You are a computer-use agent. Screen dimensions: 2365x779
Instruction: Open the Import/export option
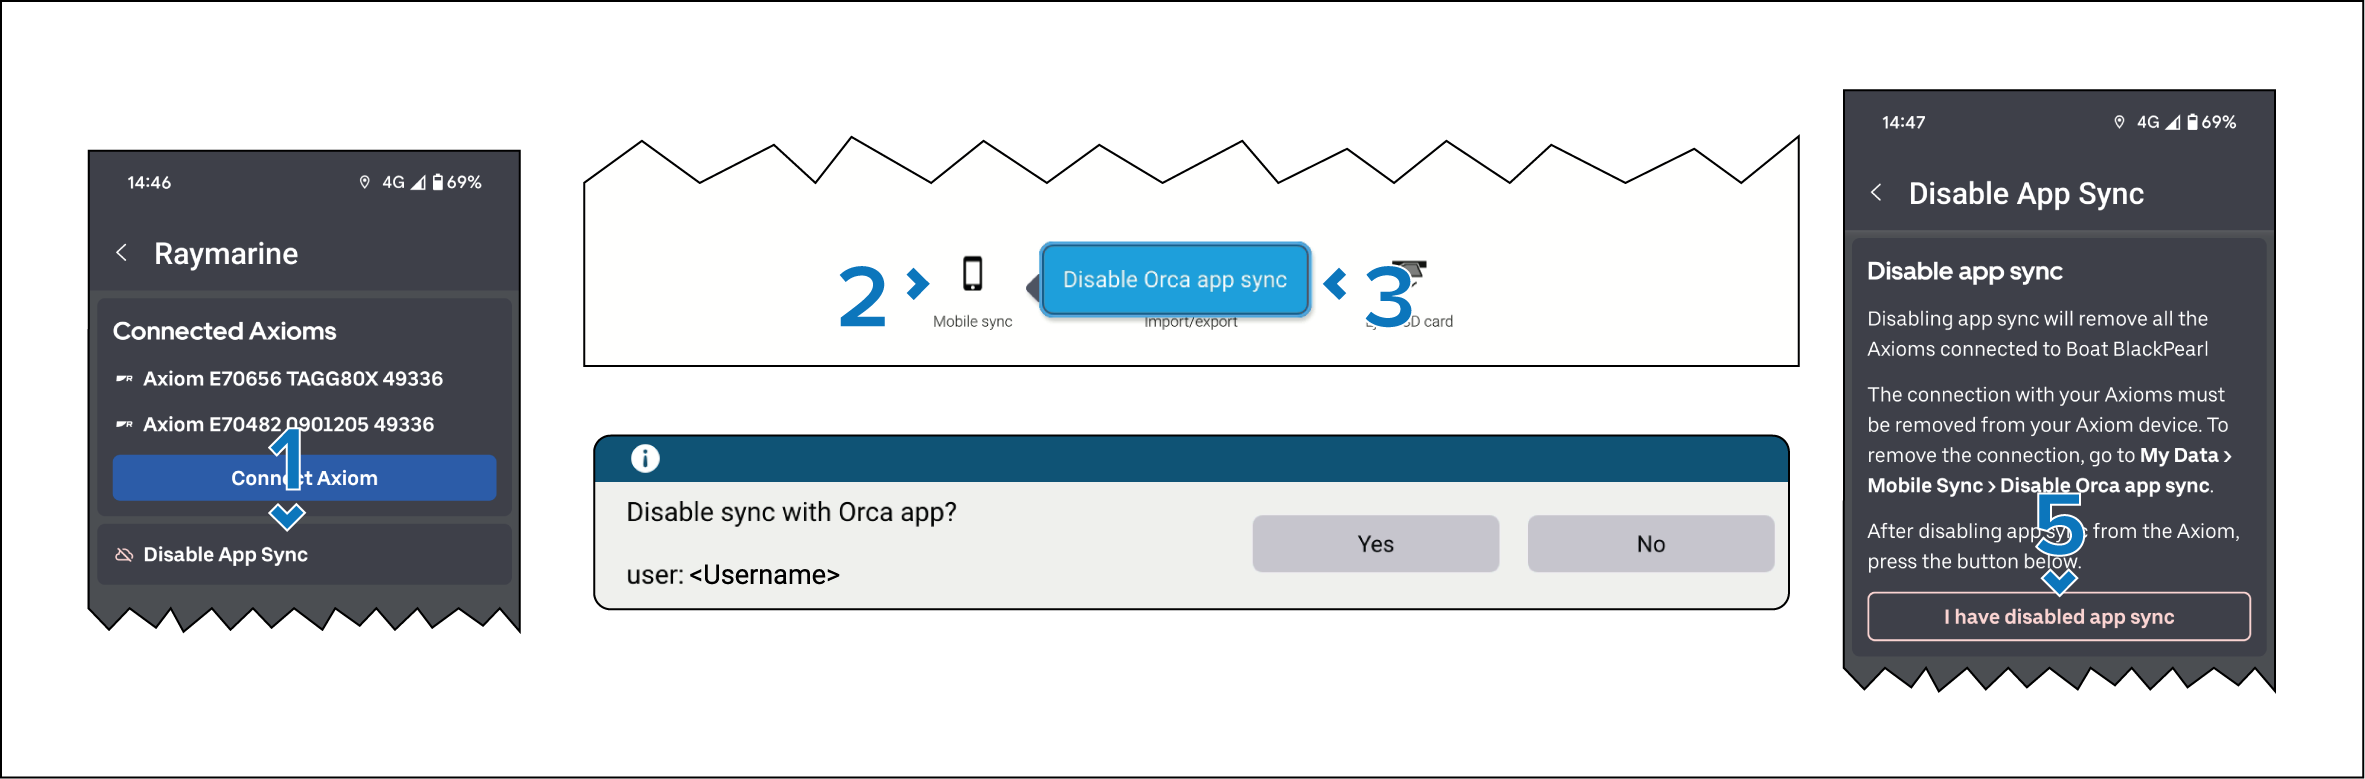click(1190, 322)
